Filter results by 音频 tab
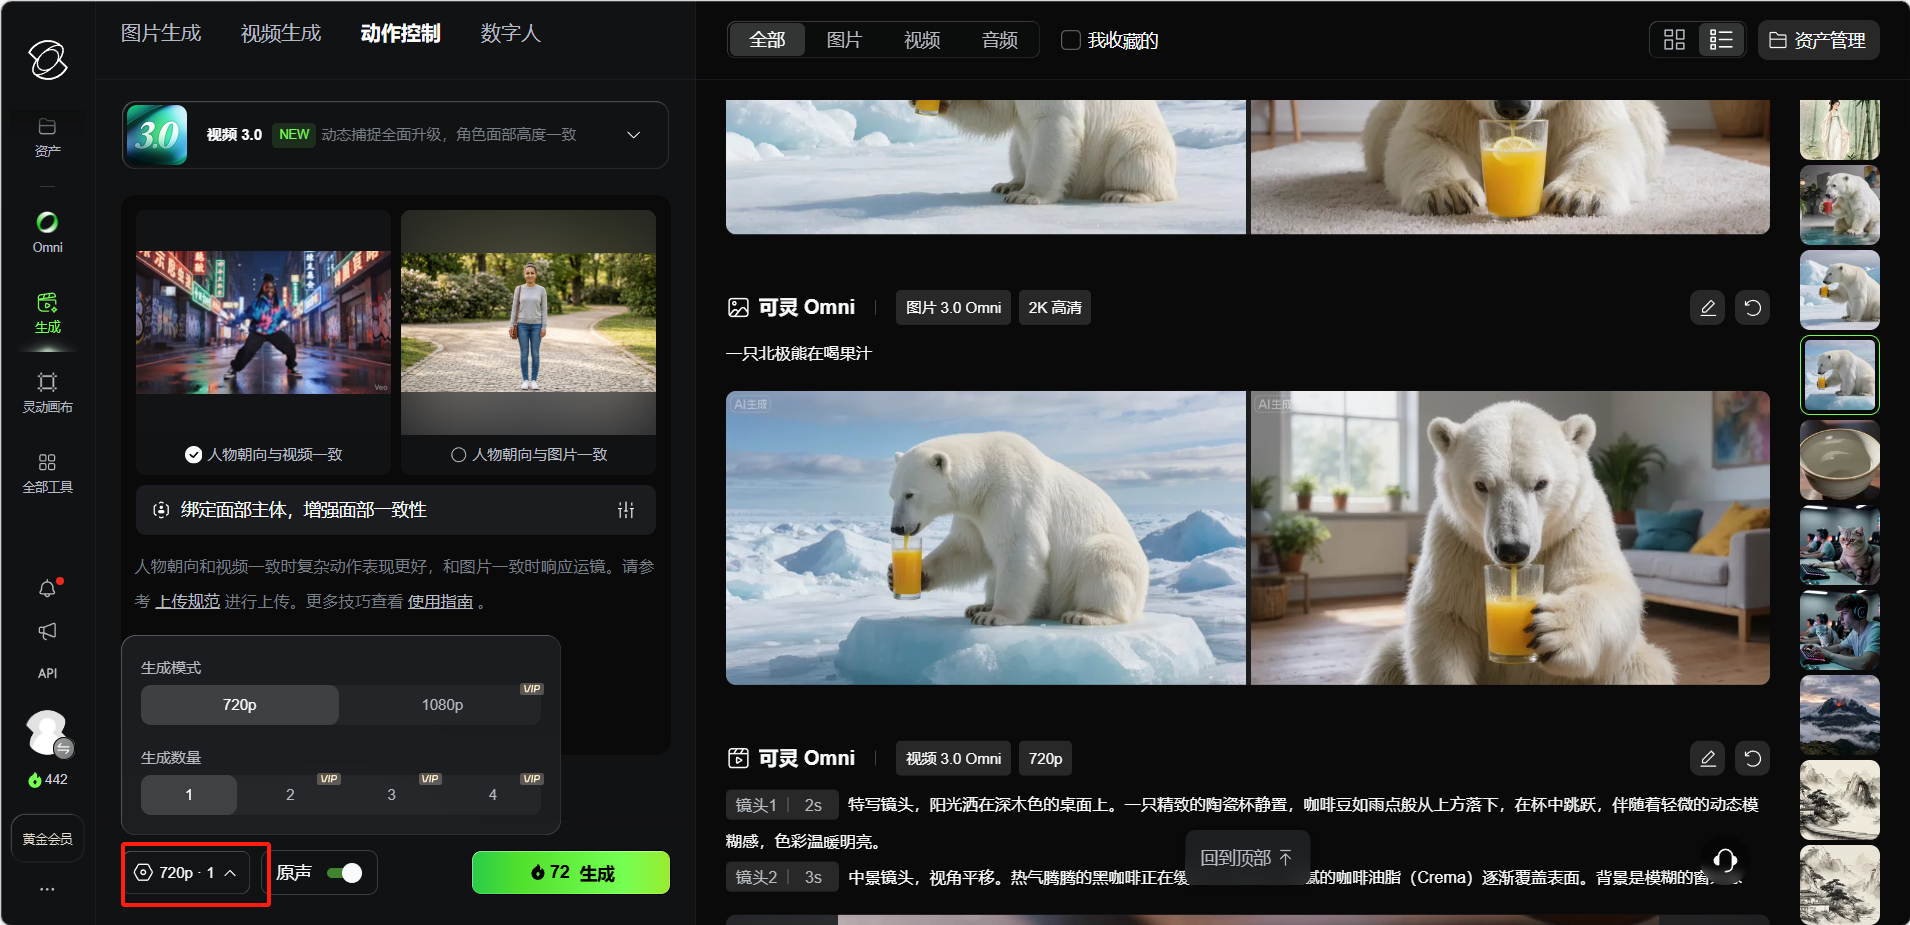The width and height of the screenshot is (1910, 925). point(999,40)
